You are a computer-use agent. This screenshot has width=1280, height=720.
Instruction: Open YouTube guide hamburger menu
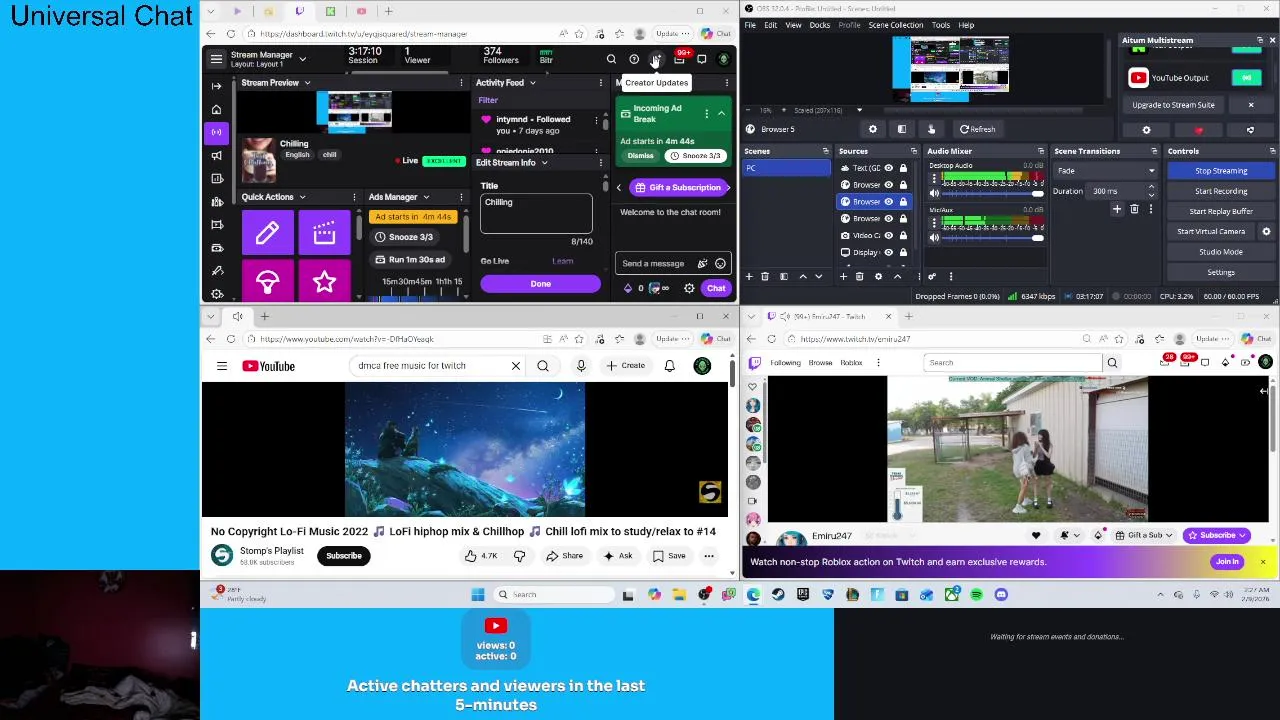point(222,366)
